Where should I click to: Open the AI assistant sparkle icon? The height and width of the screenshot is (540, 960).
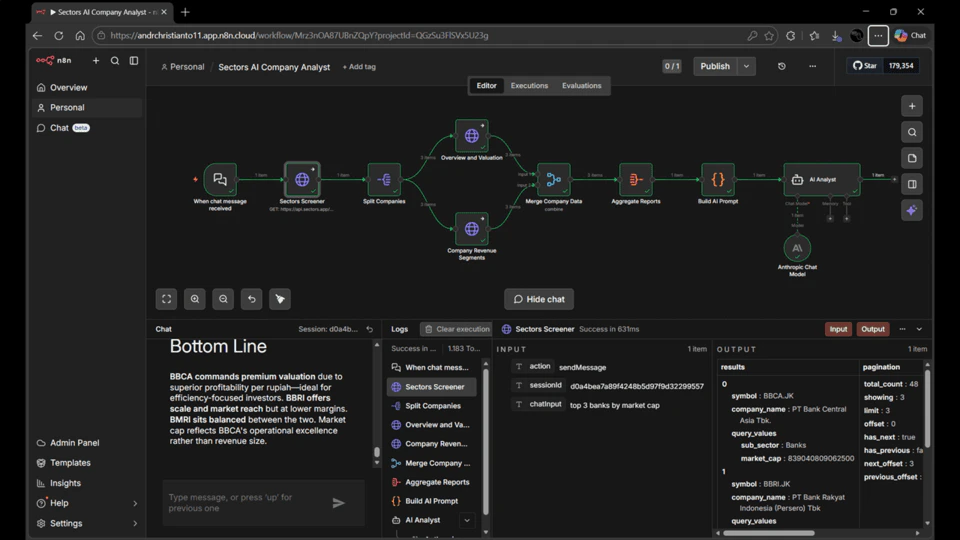pyautogui.click(x=912, y=211)
